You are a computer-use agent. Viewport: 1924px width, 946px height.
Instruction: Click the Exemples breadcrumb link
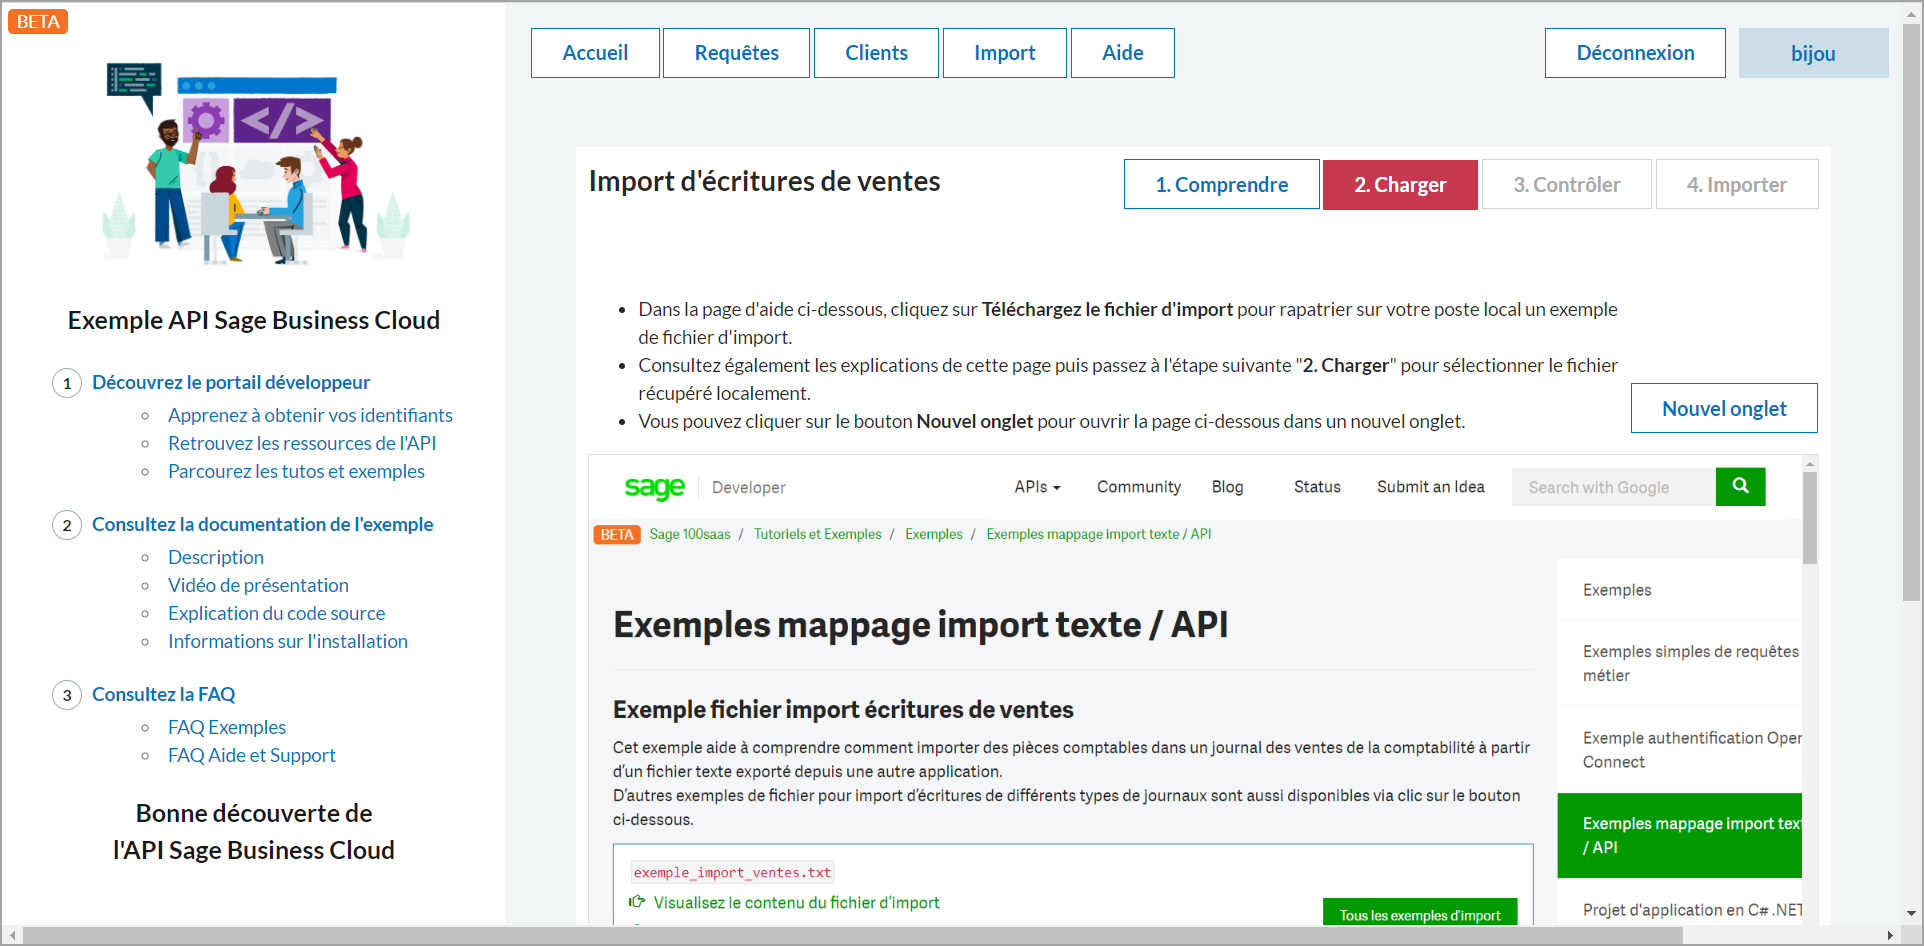tap(933, 534)
